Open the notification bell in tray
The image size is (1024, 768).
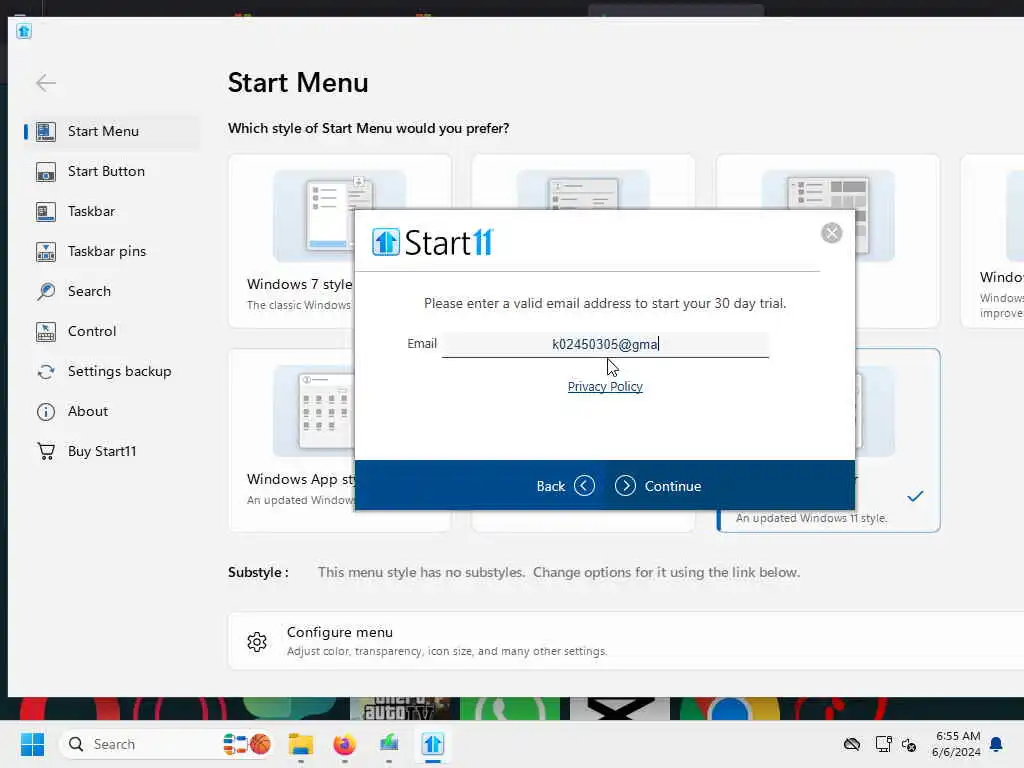click(x=997, y=744)
